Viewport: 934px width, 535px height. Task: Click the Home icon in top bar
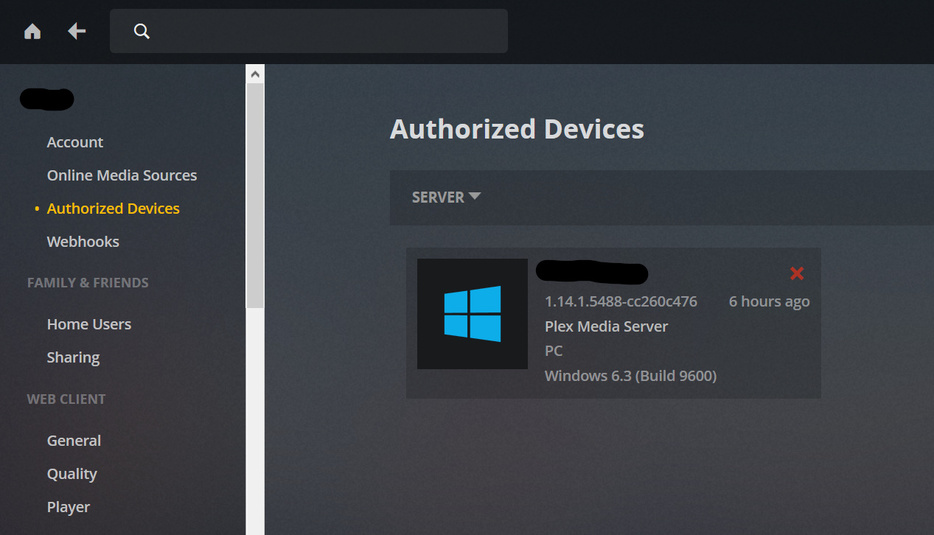(x=32, y=31)
